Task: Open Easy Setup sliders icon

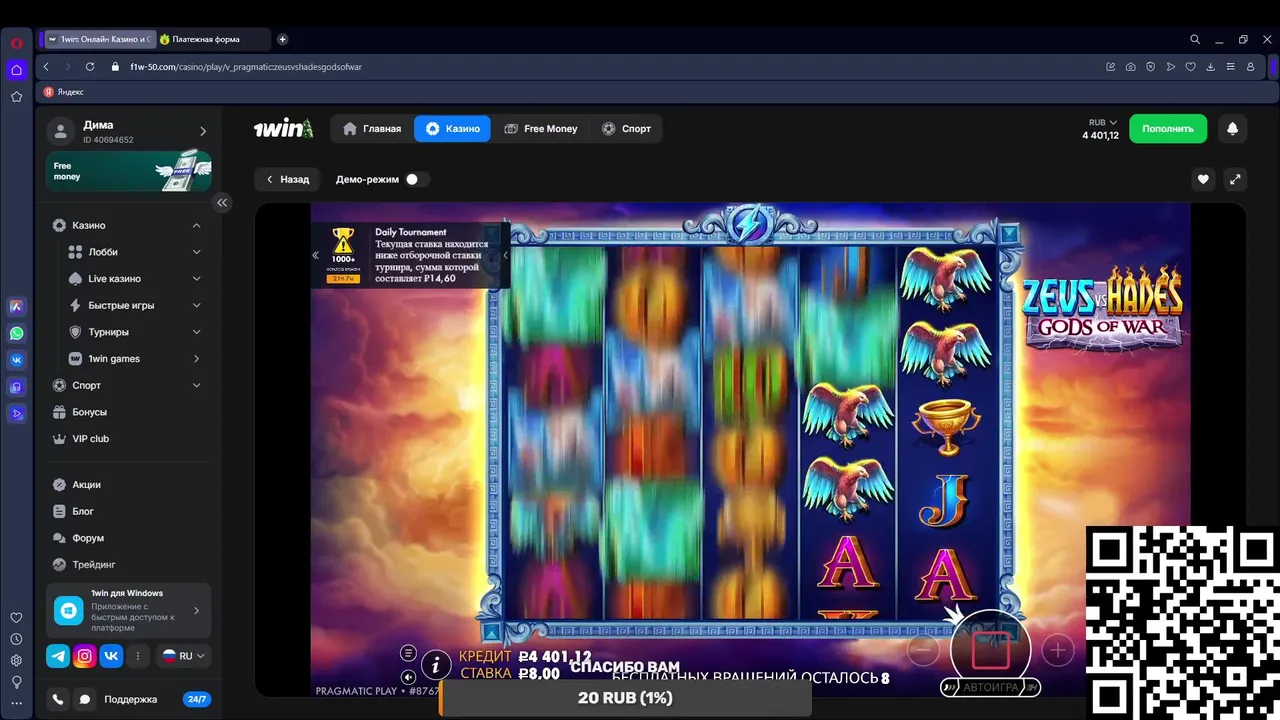Action: [x=1230, y=67]
